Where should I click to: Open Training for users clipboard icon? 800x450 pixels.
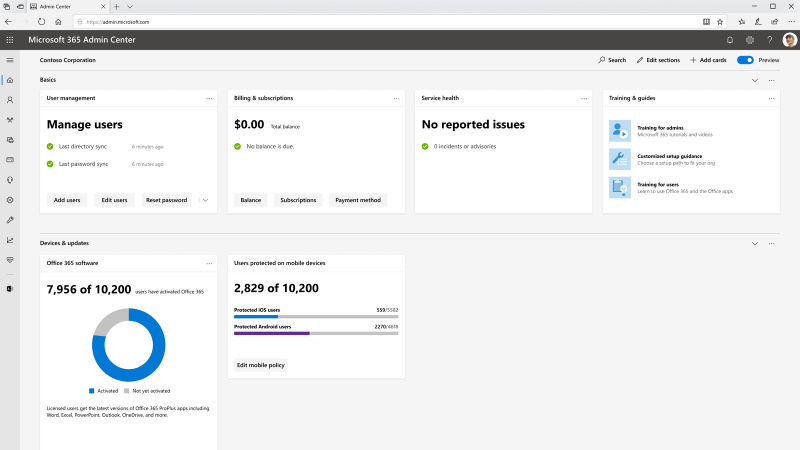pos(619,187)
